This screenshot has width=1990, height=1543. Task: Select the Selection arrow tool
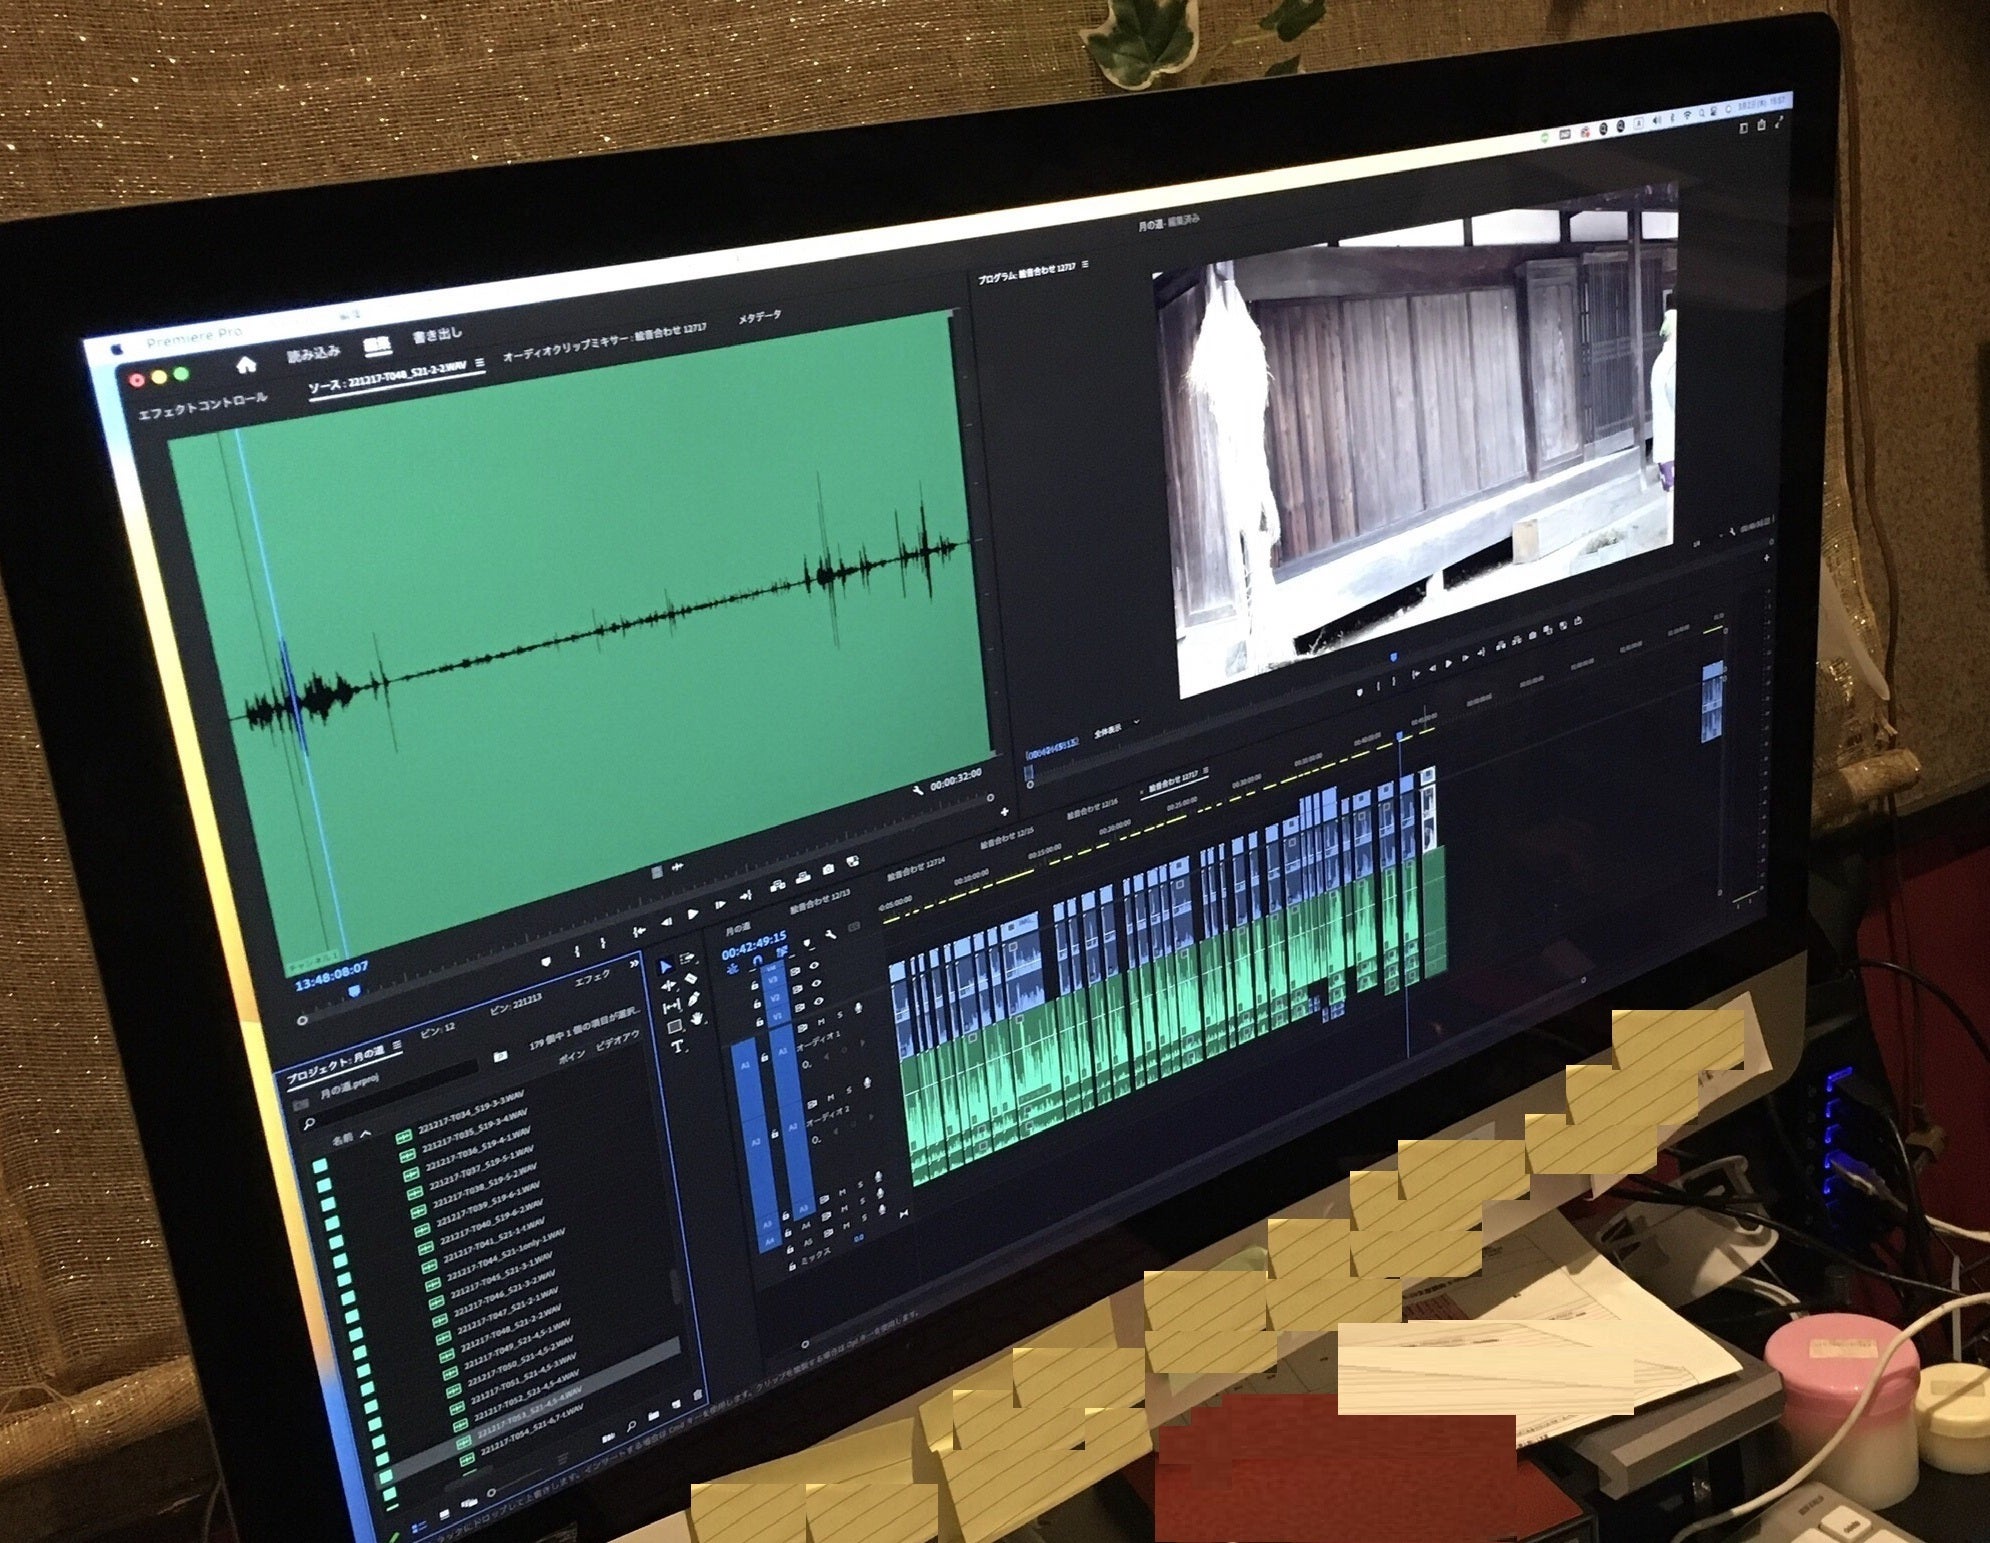point(666,967)
